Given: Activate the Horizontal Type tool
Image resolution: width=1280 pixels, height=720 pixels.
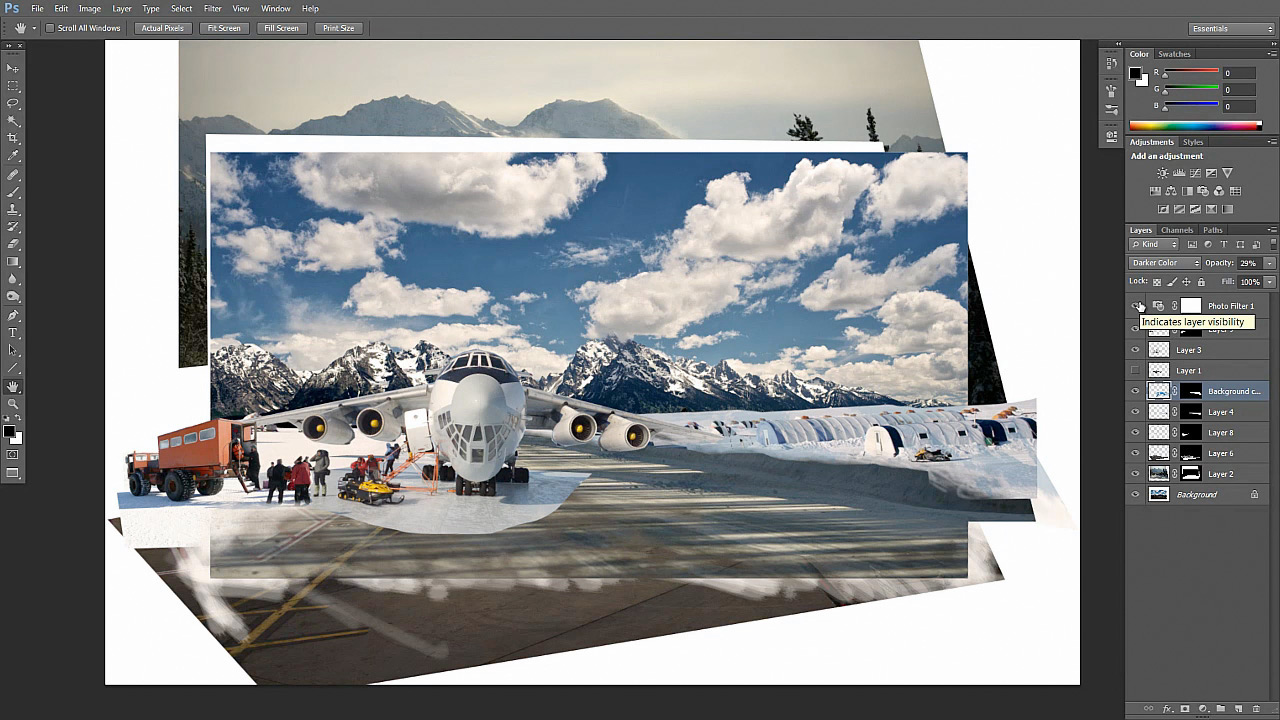Looking at the screenshot, I should (13, 332).
